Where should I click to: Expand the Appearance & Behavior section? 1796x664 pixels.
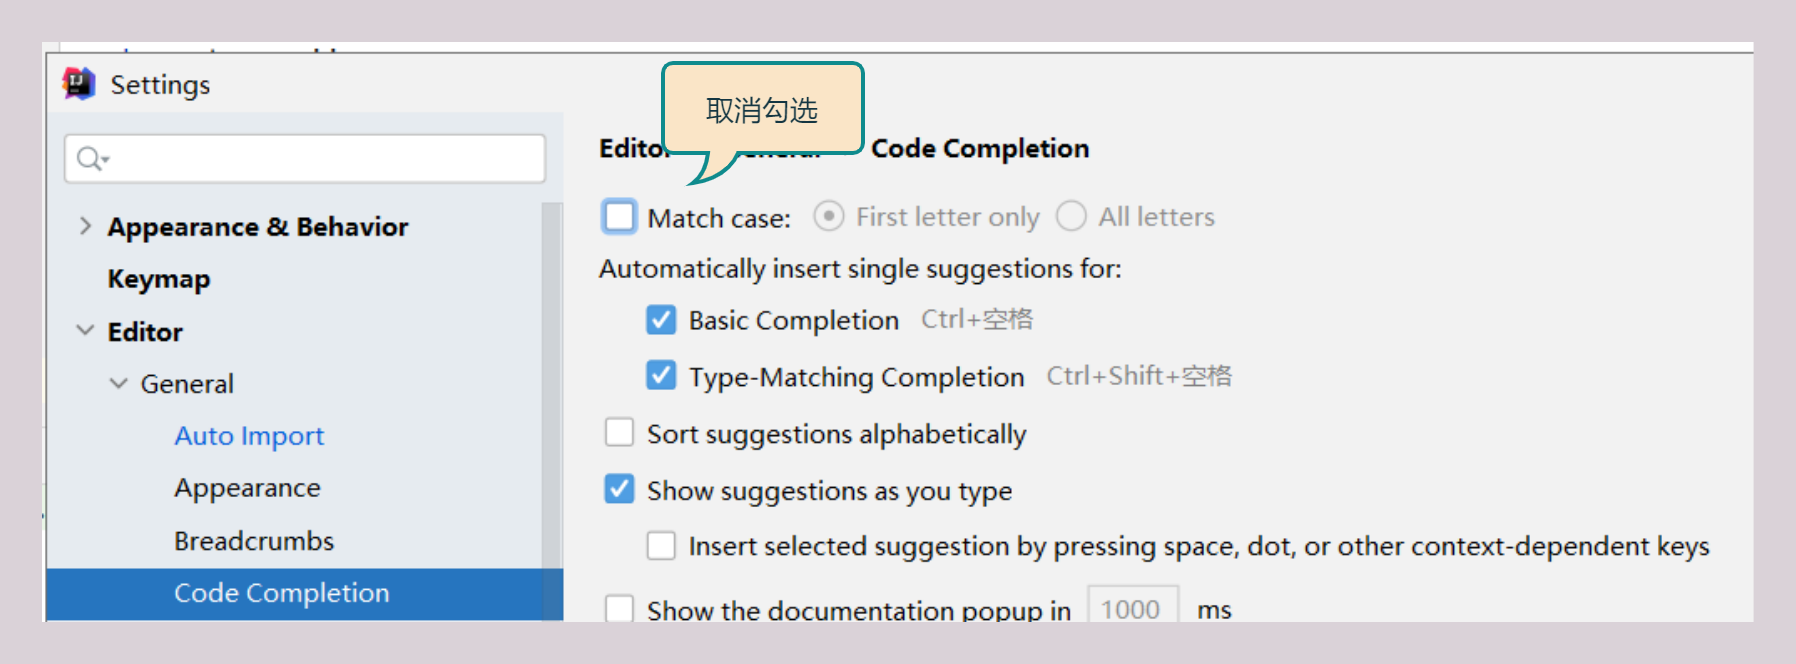85,226
